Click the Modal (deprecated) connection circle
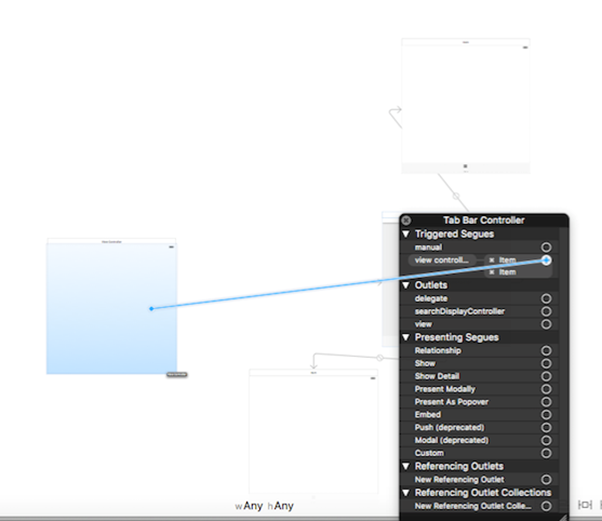Screen dimensions: 602x521 pos(546,440)
